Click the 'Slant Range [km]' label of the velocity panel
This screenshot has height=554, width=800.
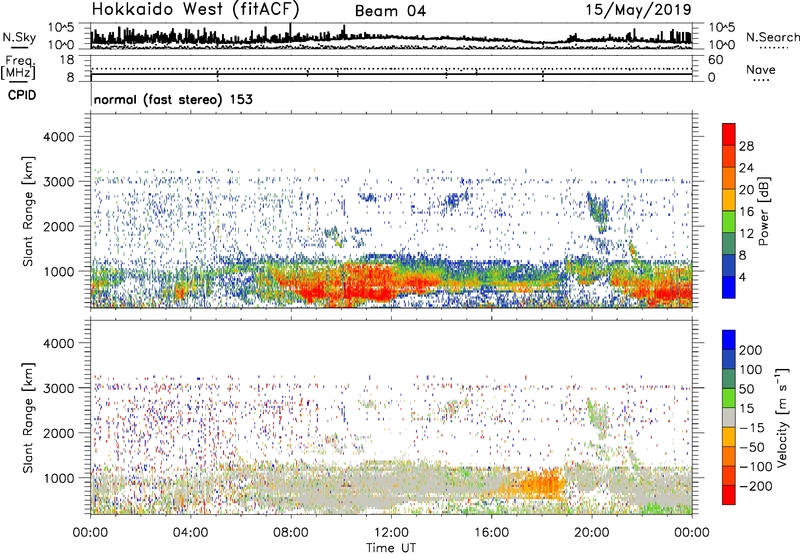pos(28,418)
